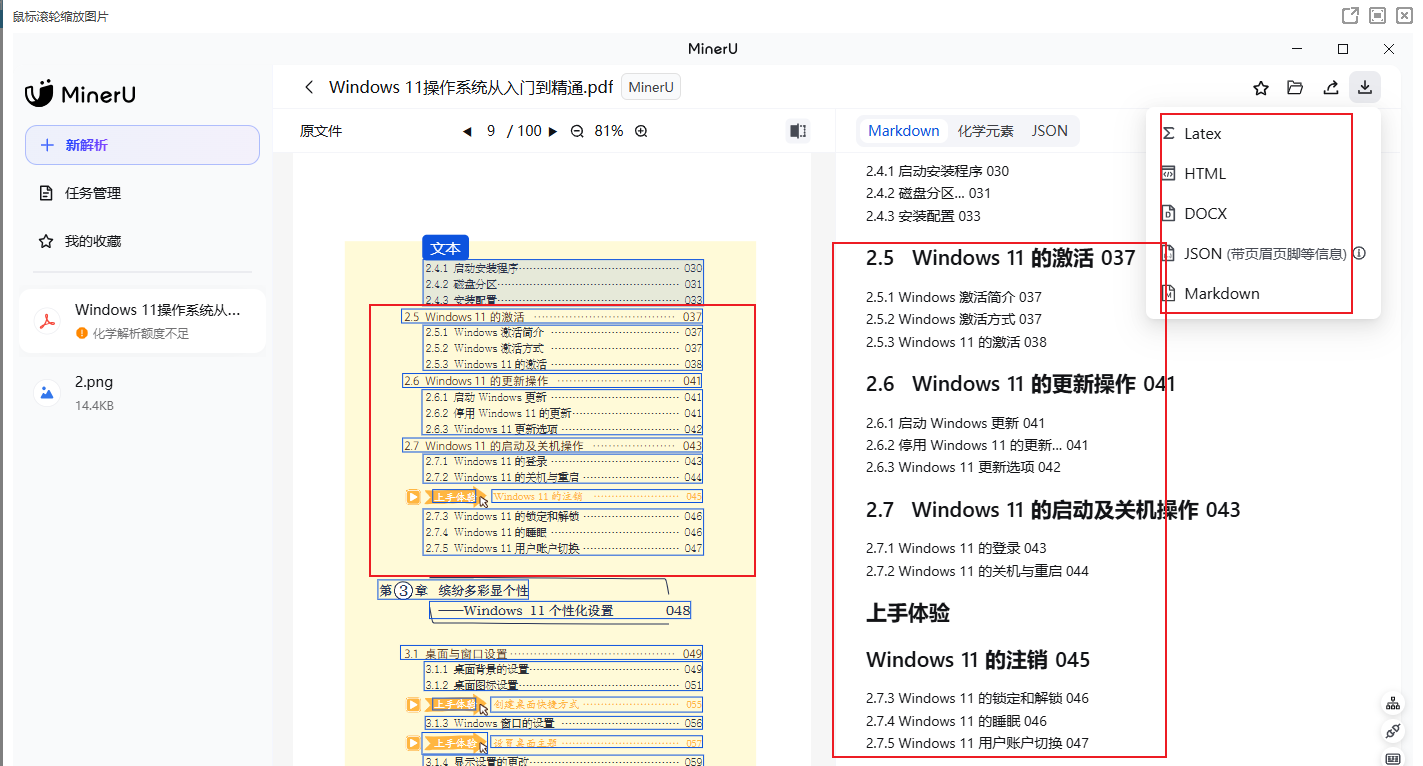Click the line 2.4.1 启动安装程序 030

pos(938,171)
